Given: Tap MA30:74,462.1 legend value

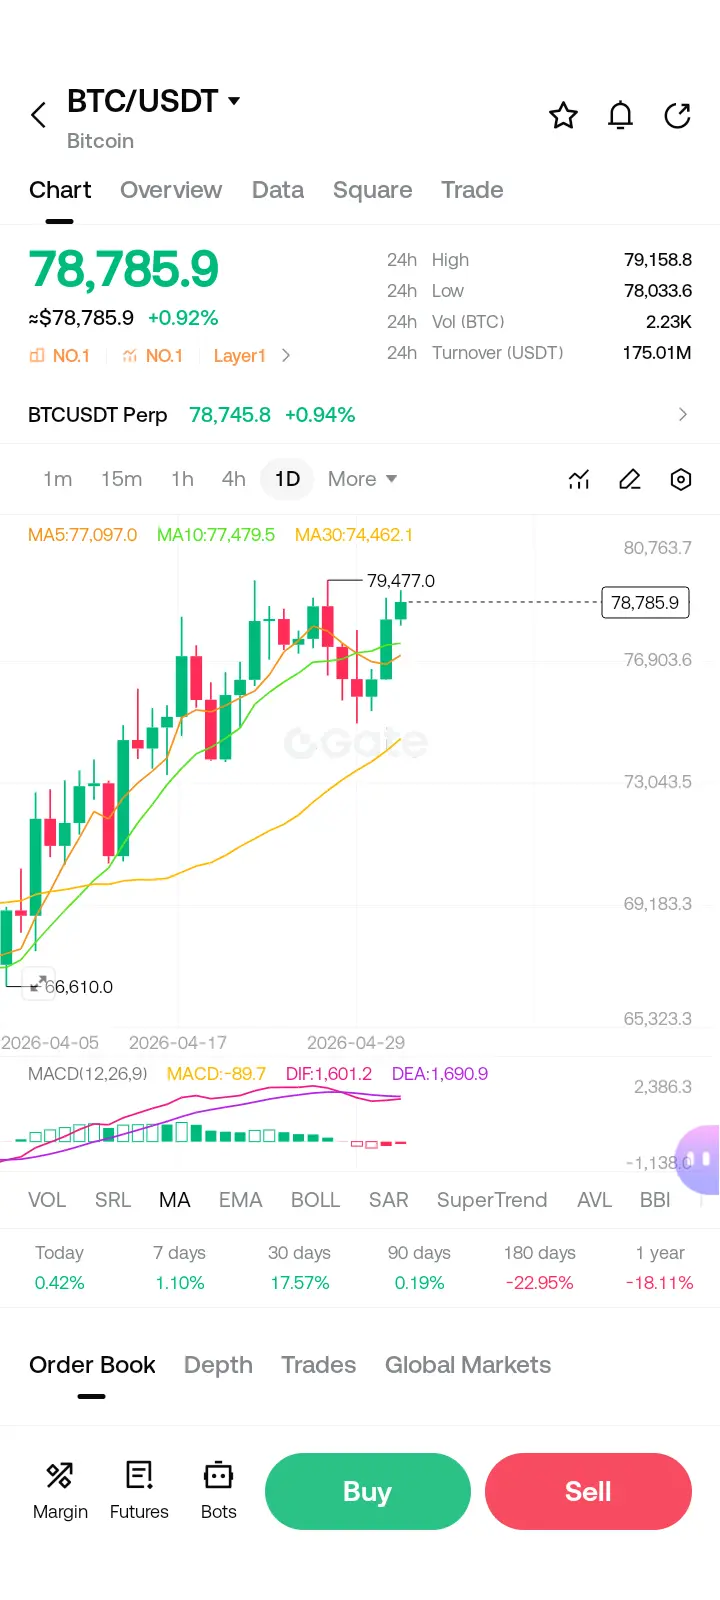Looking at the screenshot, I should (x=354, y=535).
